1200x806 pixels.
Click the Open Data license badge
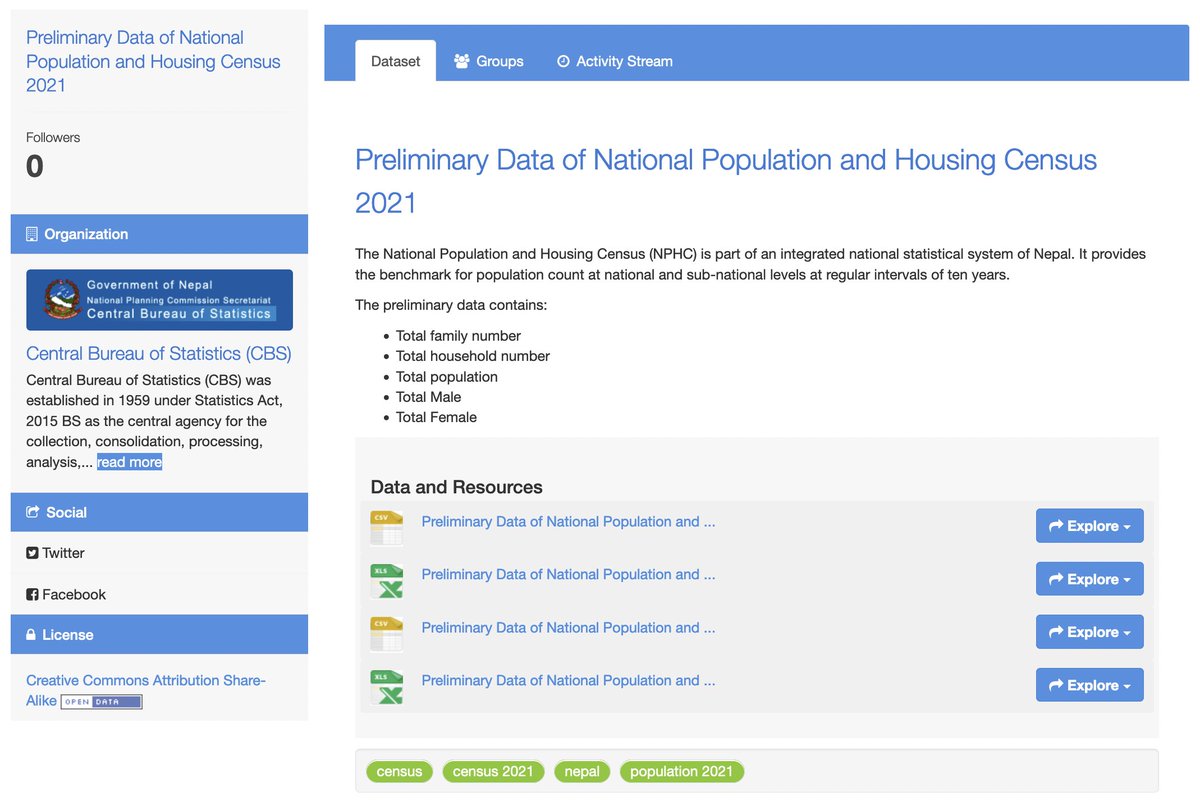[x=101, y=702]
